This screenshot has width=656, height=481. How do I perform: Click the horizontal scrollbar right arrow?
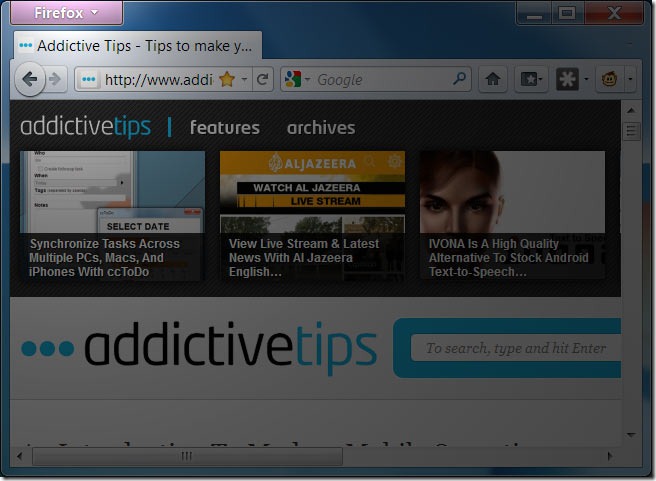coord(610,456)
